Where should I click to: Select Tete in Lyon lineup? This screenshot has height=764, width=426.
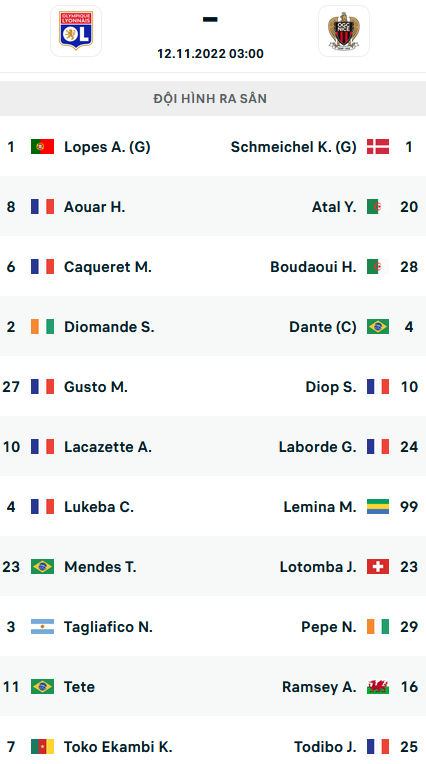(x=79, y=687)
